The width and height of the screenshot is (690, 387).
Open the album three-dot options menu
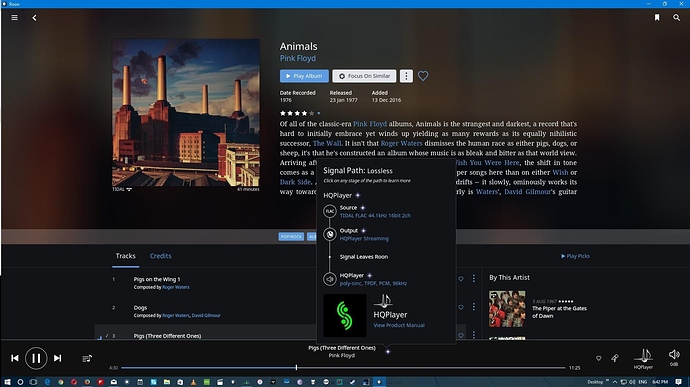pyautogui.click(x=406, y=76)
